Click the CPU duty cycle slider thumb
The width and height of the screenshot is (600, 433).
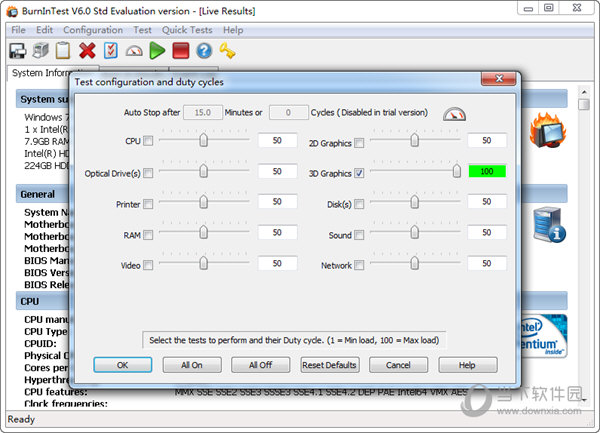point(204,140)
